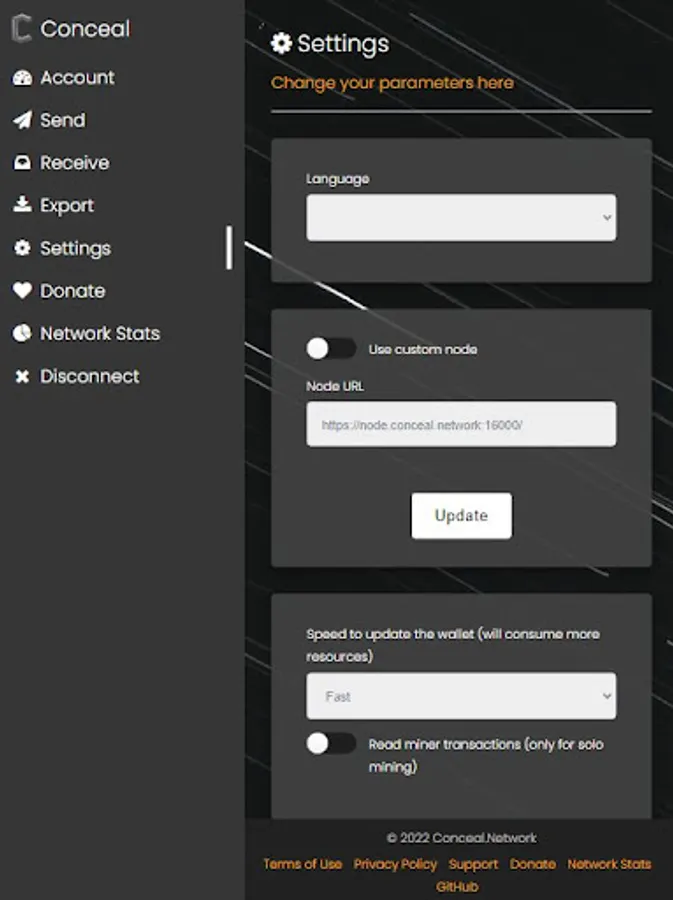Click the Disconnect X icon
This screenshot has width=673, height=900.
22,377
